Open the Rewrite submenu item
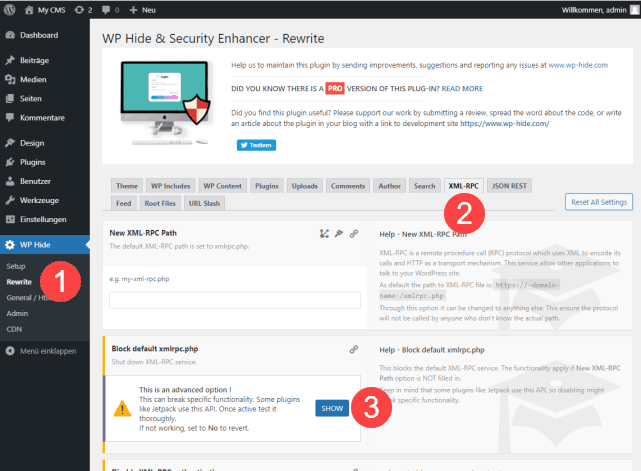This screenshot has width=641, height=471. coord(19,282)
